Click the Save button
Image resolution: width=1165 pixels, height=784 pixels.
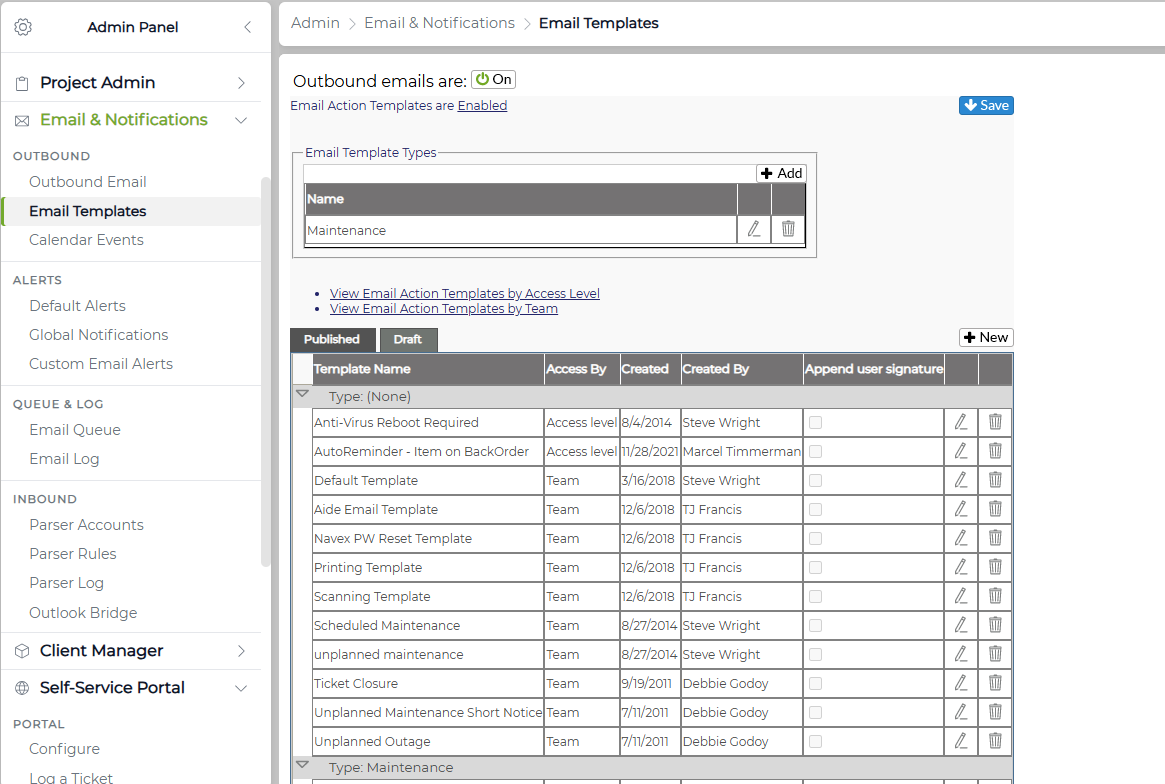pos(986,106)
